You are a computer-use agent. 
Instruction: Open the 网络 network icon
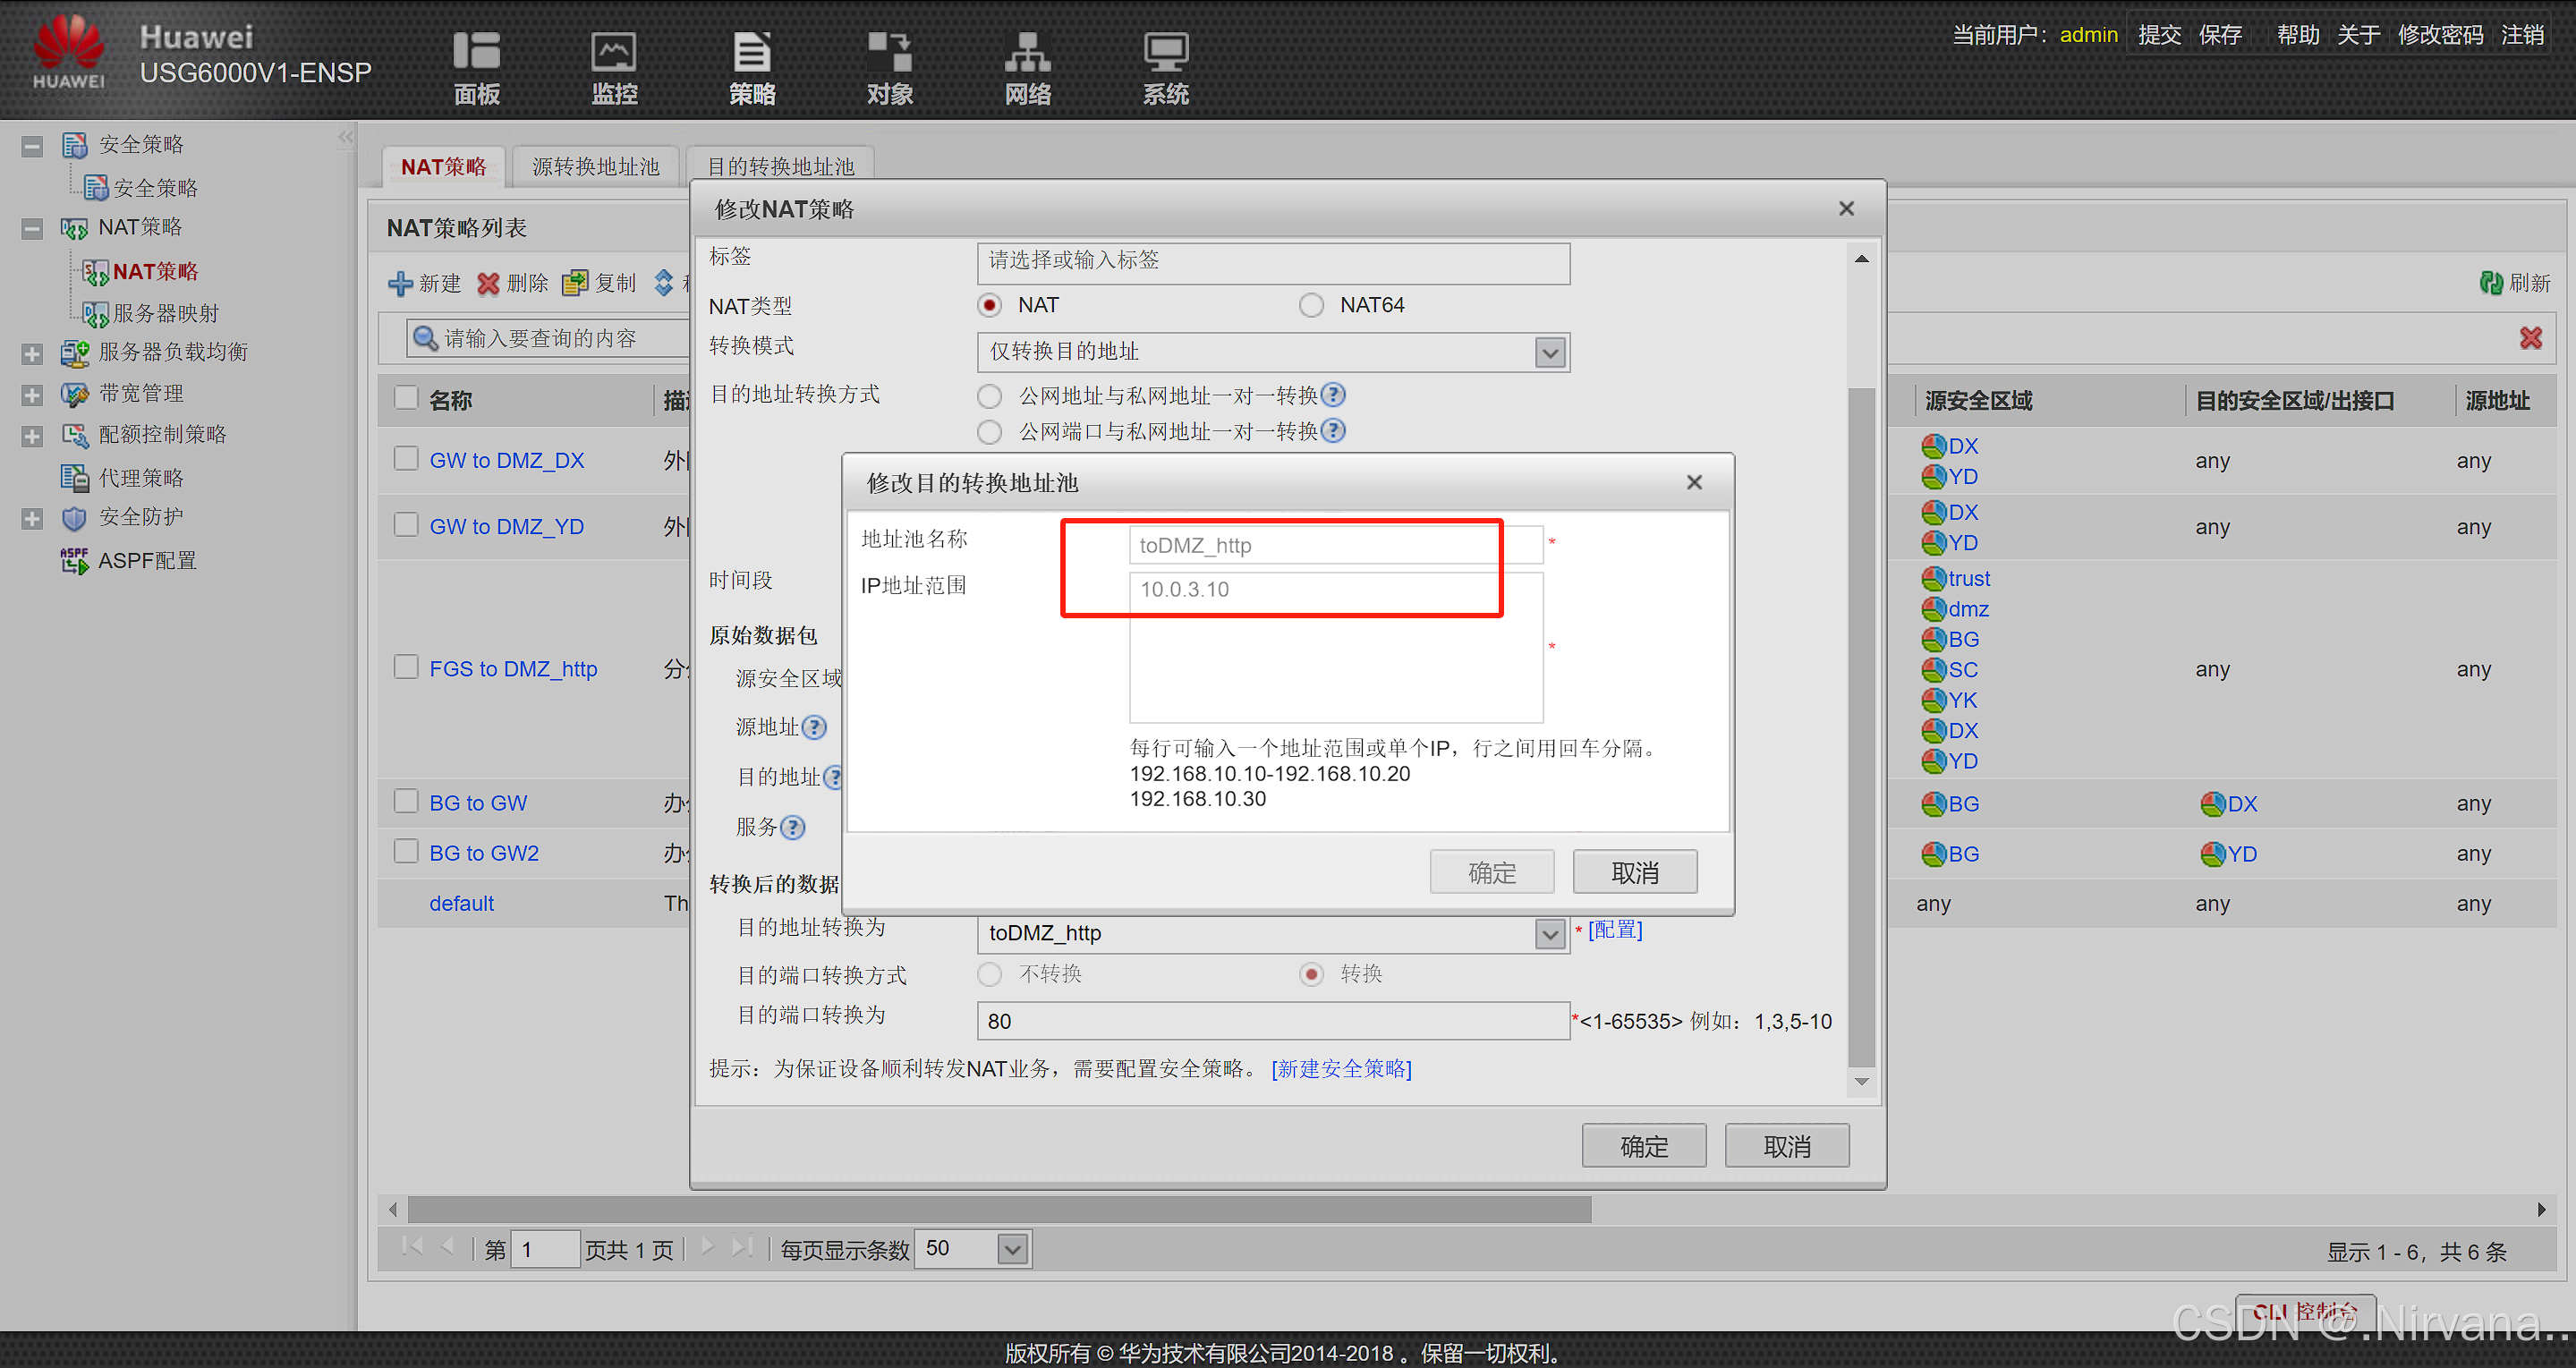1028,52
